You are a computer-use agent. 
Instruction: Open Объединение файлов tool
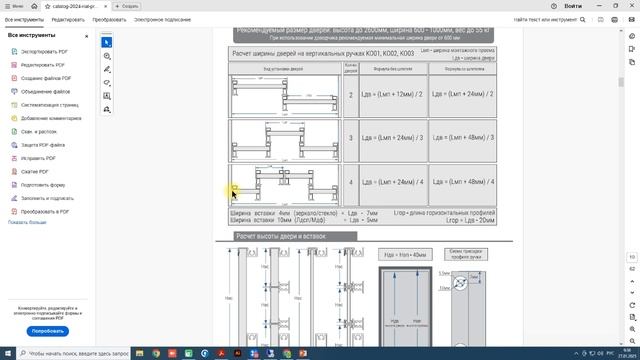[45, 92]
